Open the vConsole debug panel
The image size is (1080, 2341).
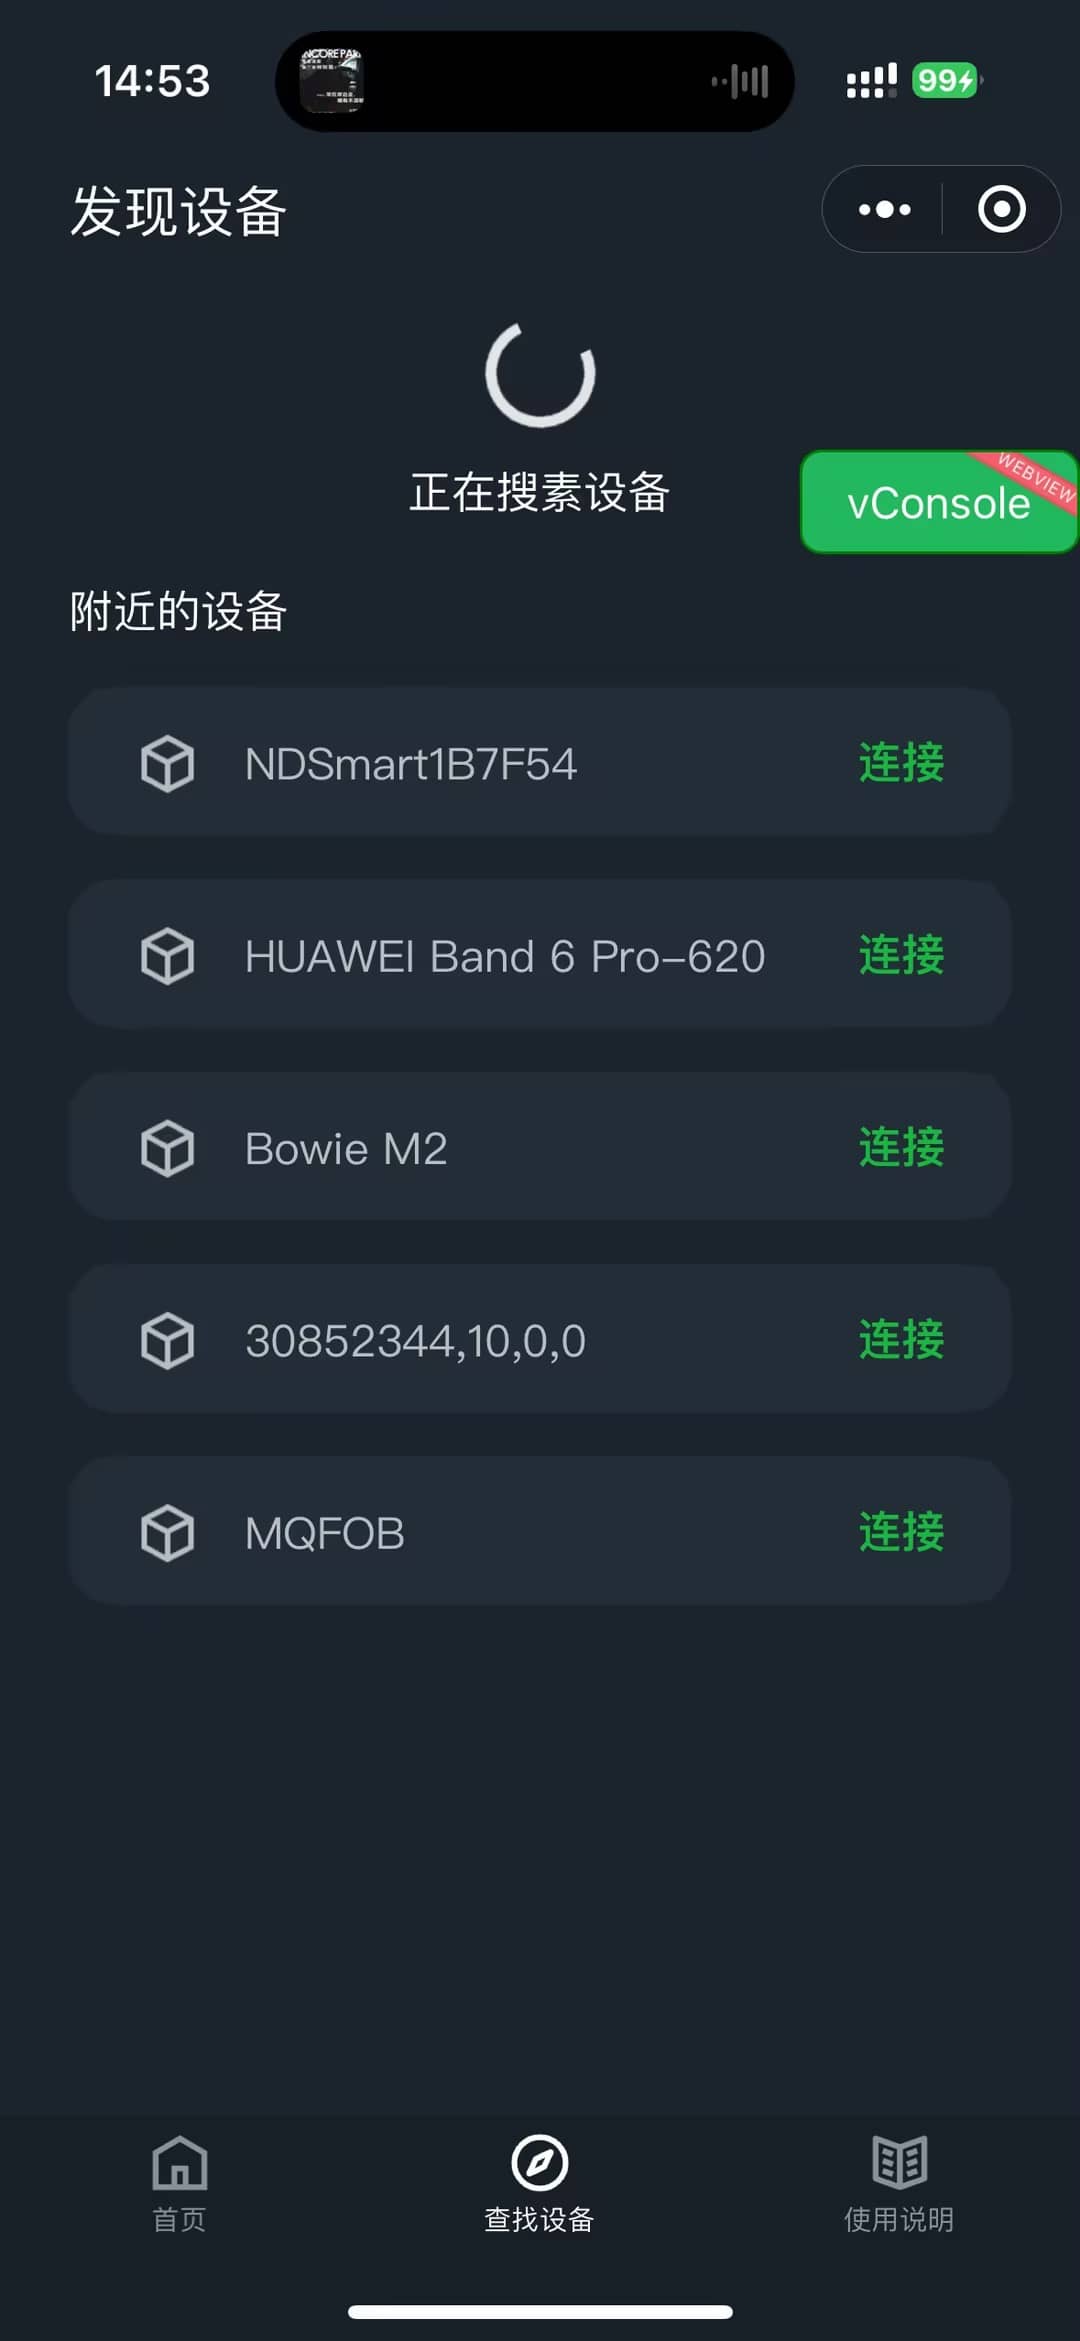(x=938, y=502)
